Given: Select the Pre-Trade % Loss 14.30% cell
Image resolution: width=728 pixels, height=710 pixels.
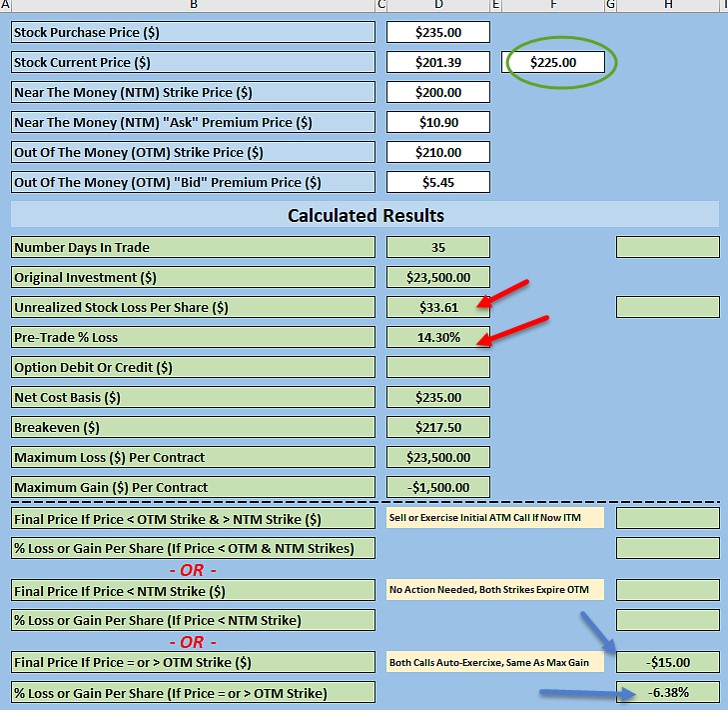Looking at the screenshot, I should (438, 337).
